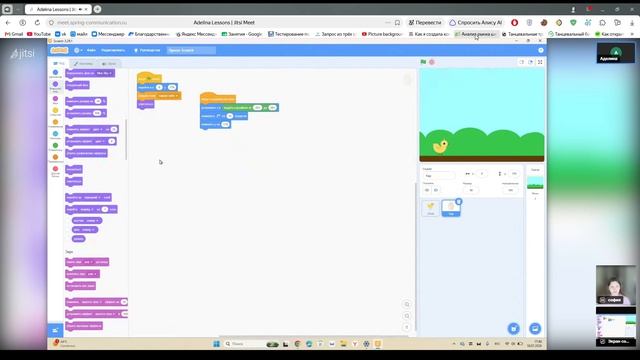Viewport: 640px width, 360px height.
Task: Delete the selected sprite with its trash badge
Action: (459, 201)
